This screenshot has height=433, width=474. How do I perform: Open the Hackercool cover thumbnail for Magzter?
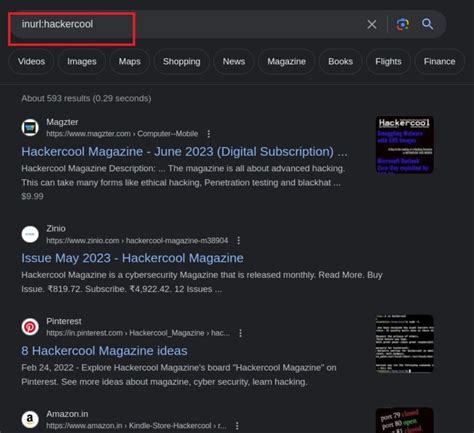[x=405, y=145]
